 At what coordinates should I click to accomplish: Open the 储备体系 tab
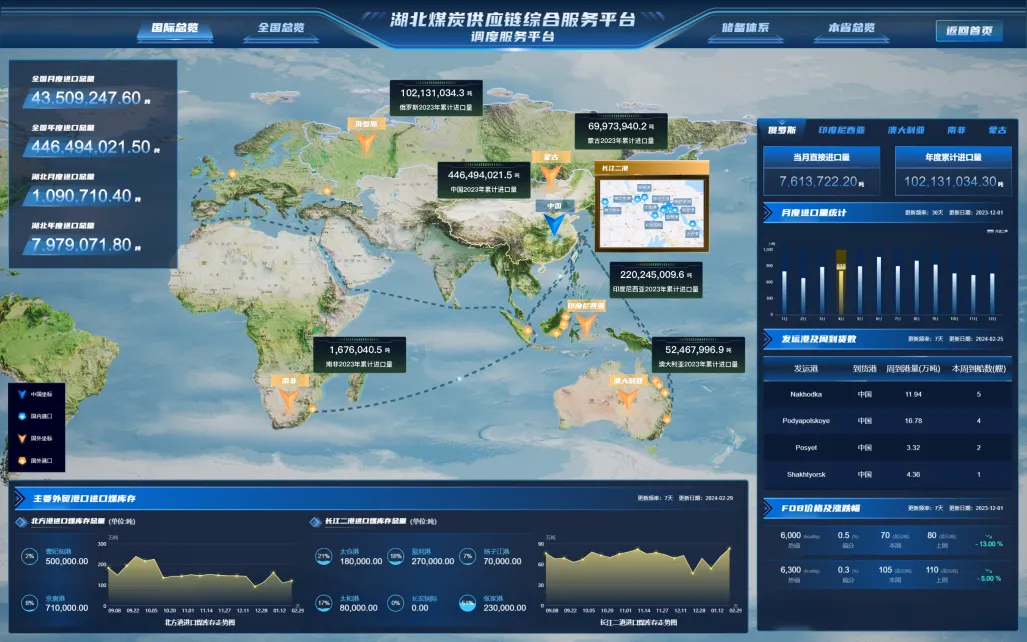click(x=745, y=28)
